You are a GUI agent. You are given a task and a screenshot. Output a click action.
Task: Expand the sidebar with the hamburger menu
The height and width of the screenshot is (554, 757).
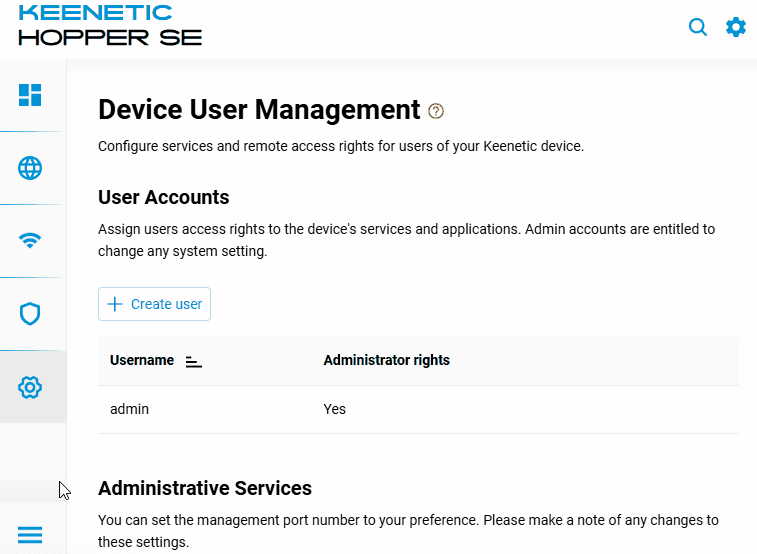coord(30,535)
